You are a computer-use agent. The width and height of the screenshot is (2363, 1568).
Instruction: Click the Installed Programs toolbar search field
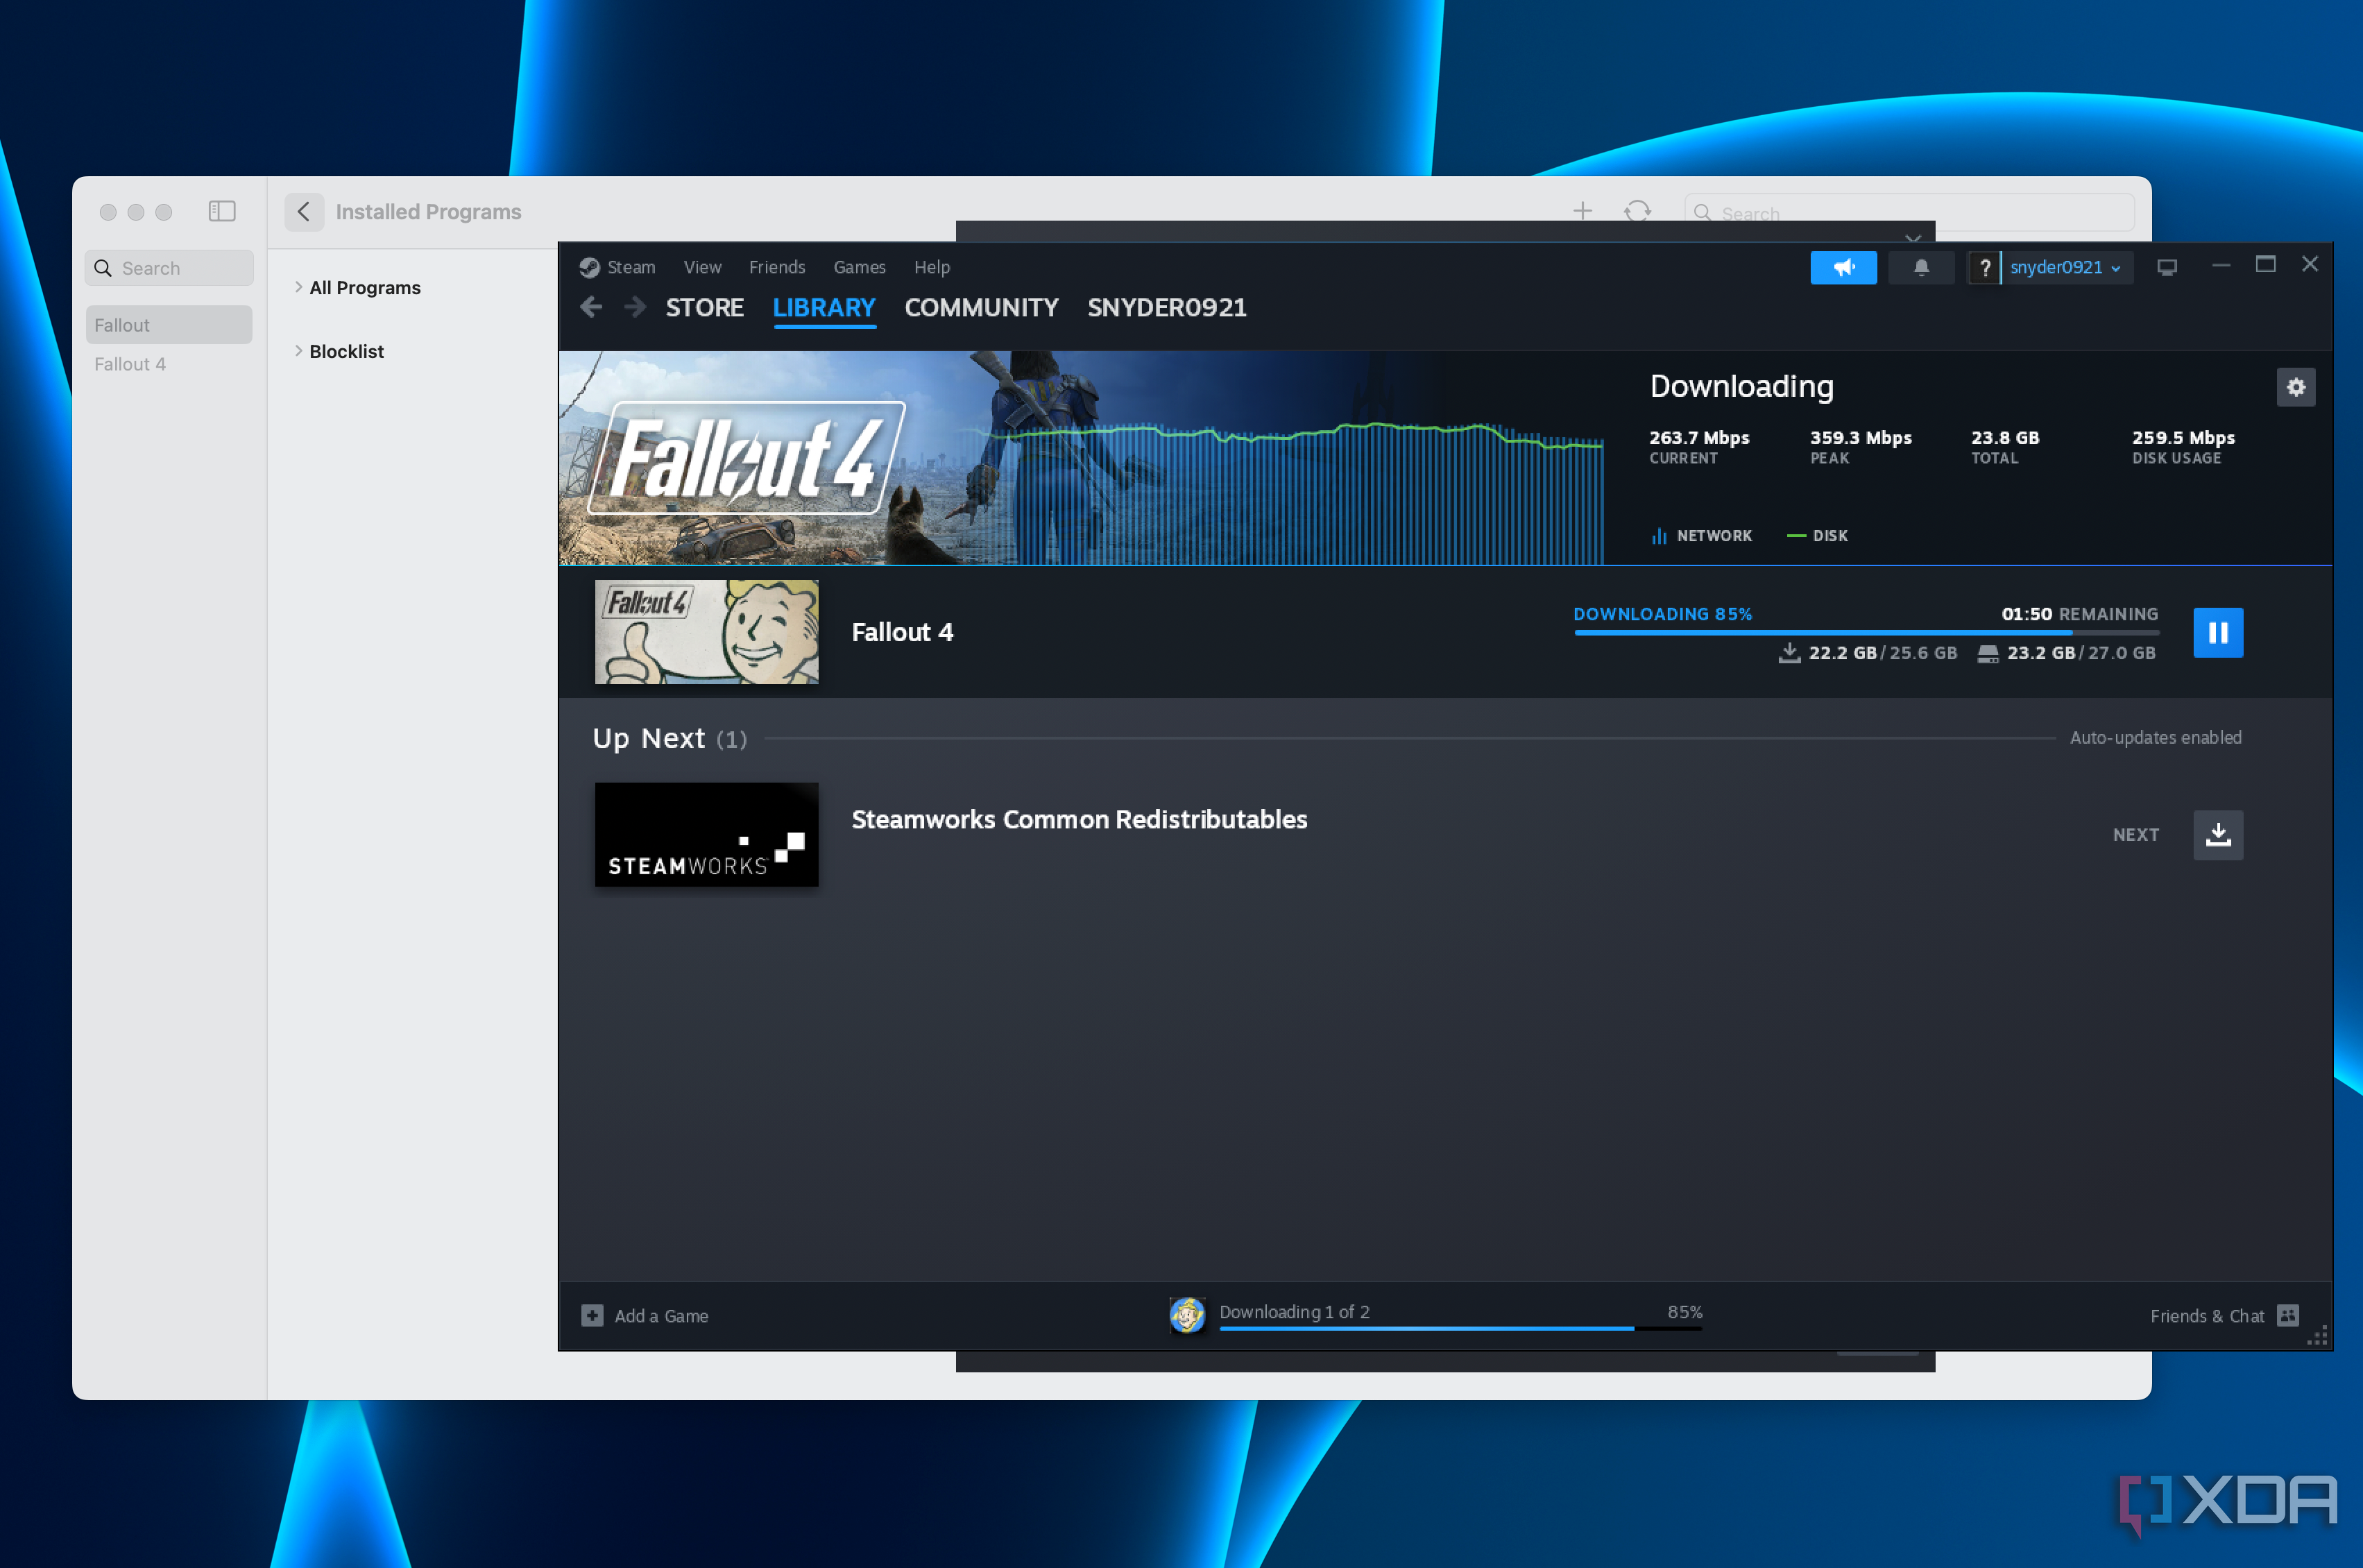pyautogui.click(x=1909, y=212)
